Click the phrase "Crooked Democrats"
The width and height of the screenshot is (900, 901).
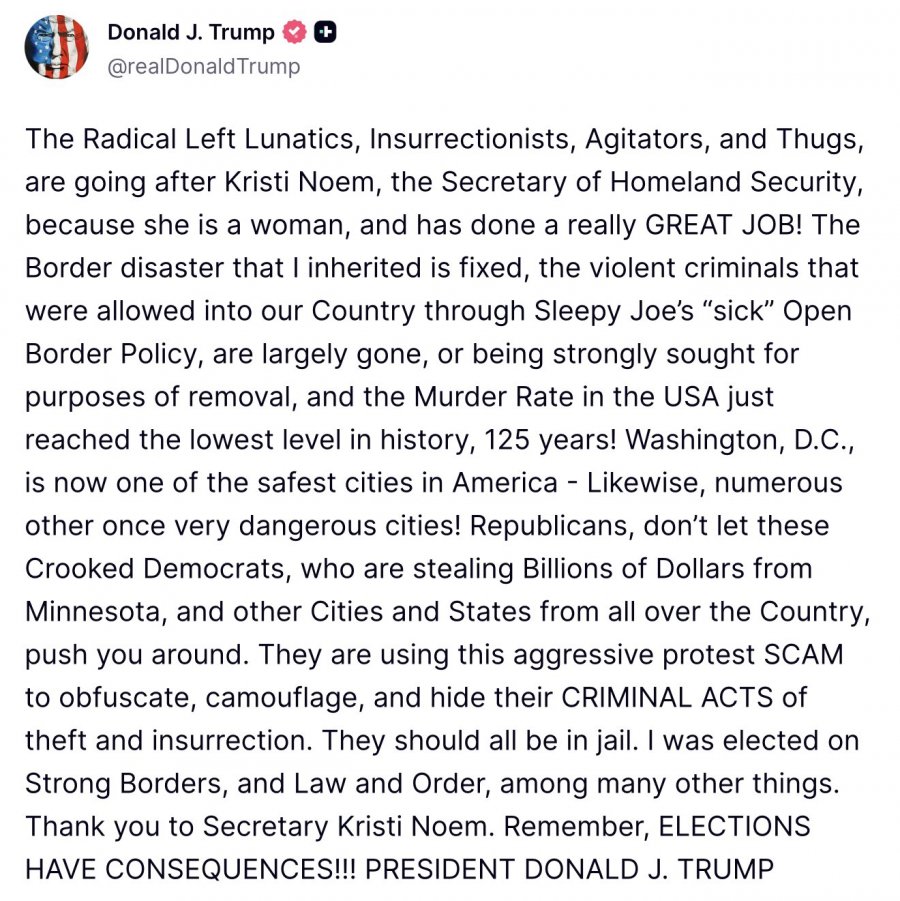coord(155,568)
